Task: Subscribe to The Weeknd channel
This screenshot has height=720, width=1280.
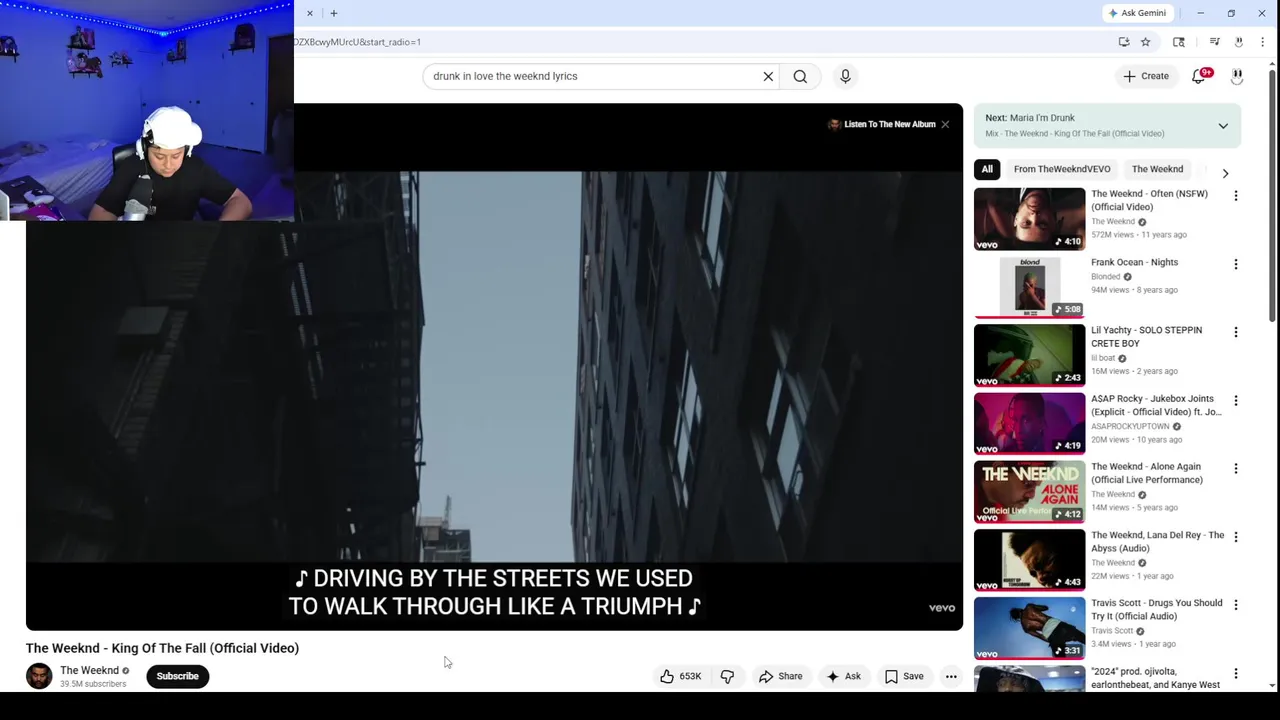Action: [x=177, y=676]
